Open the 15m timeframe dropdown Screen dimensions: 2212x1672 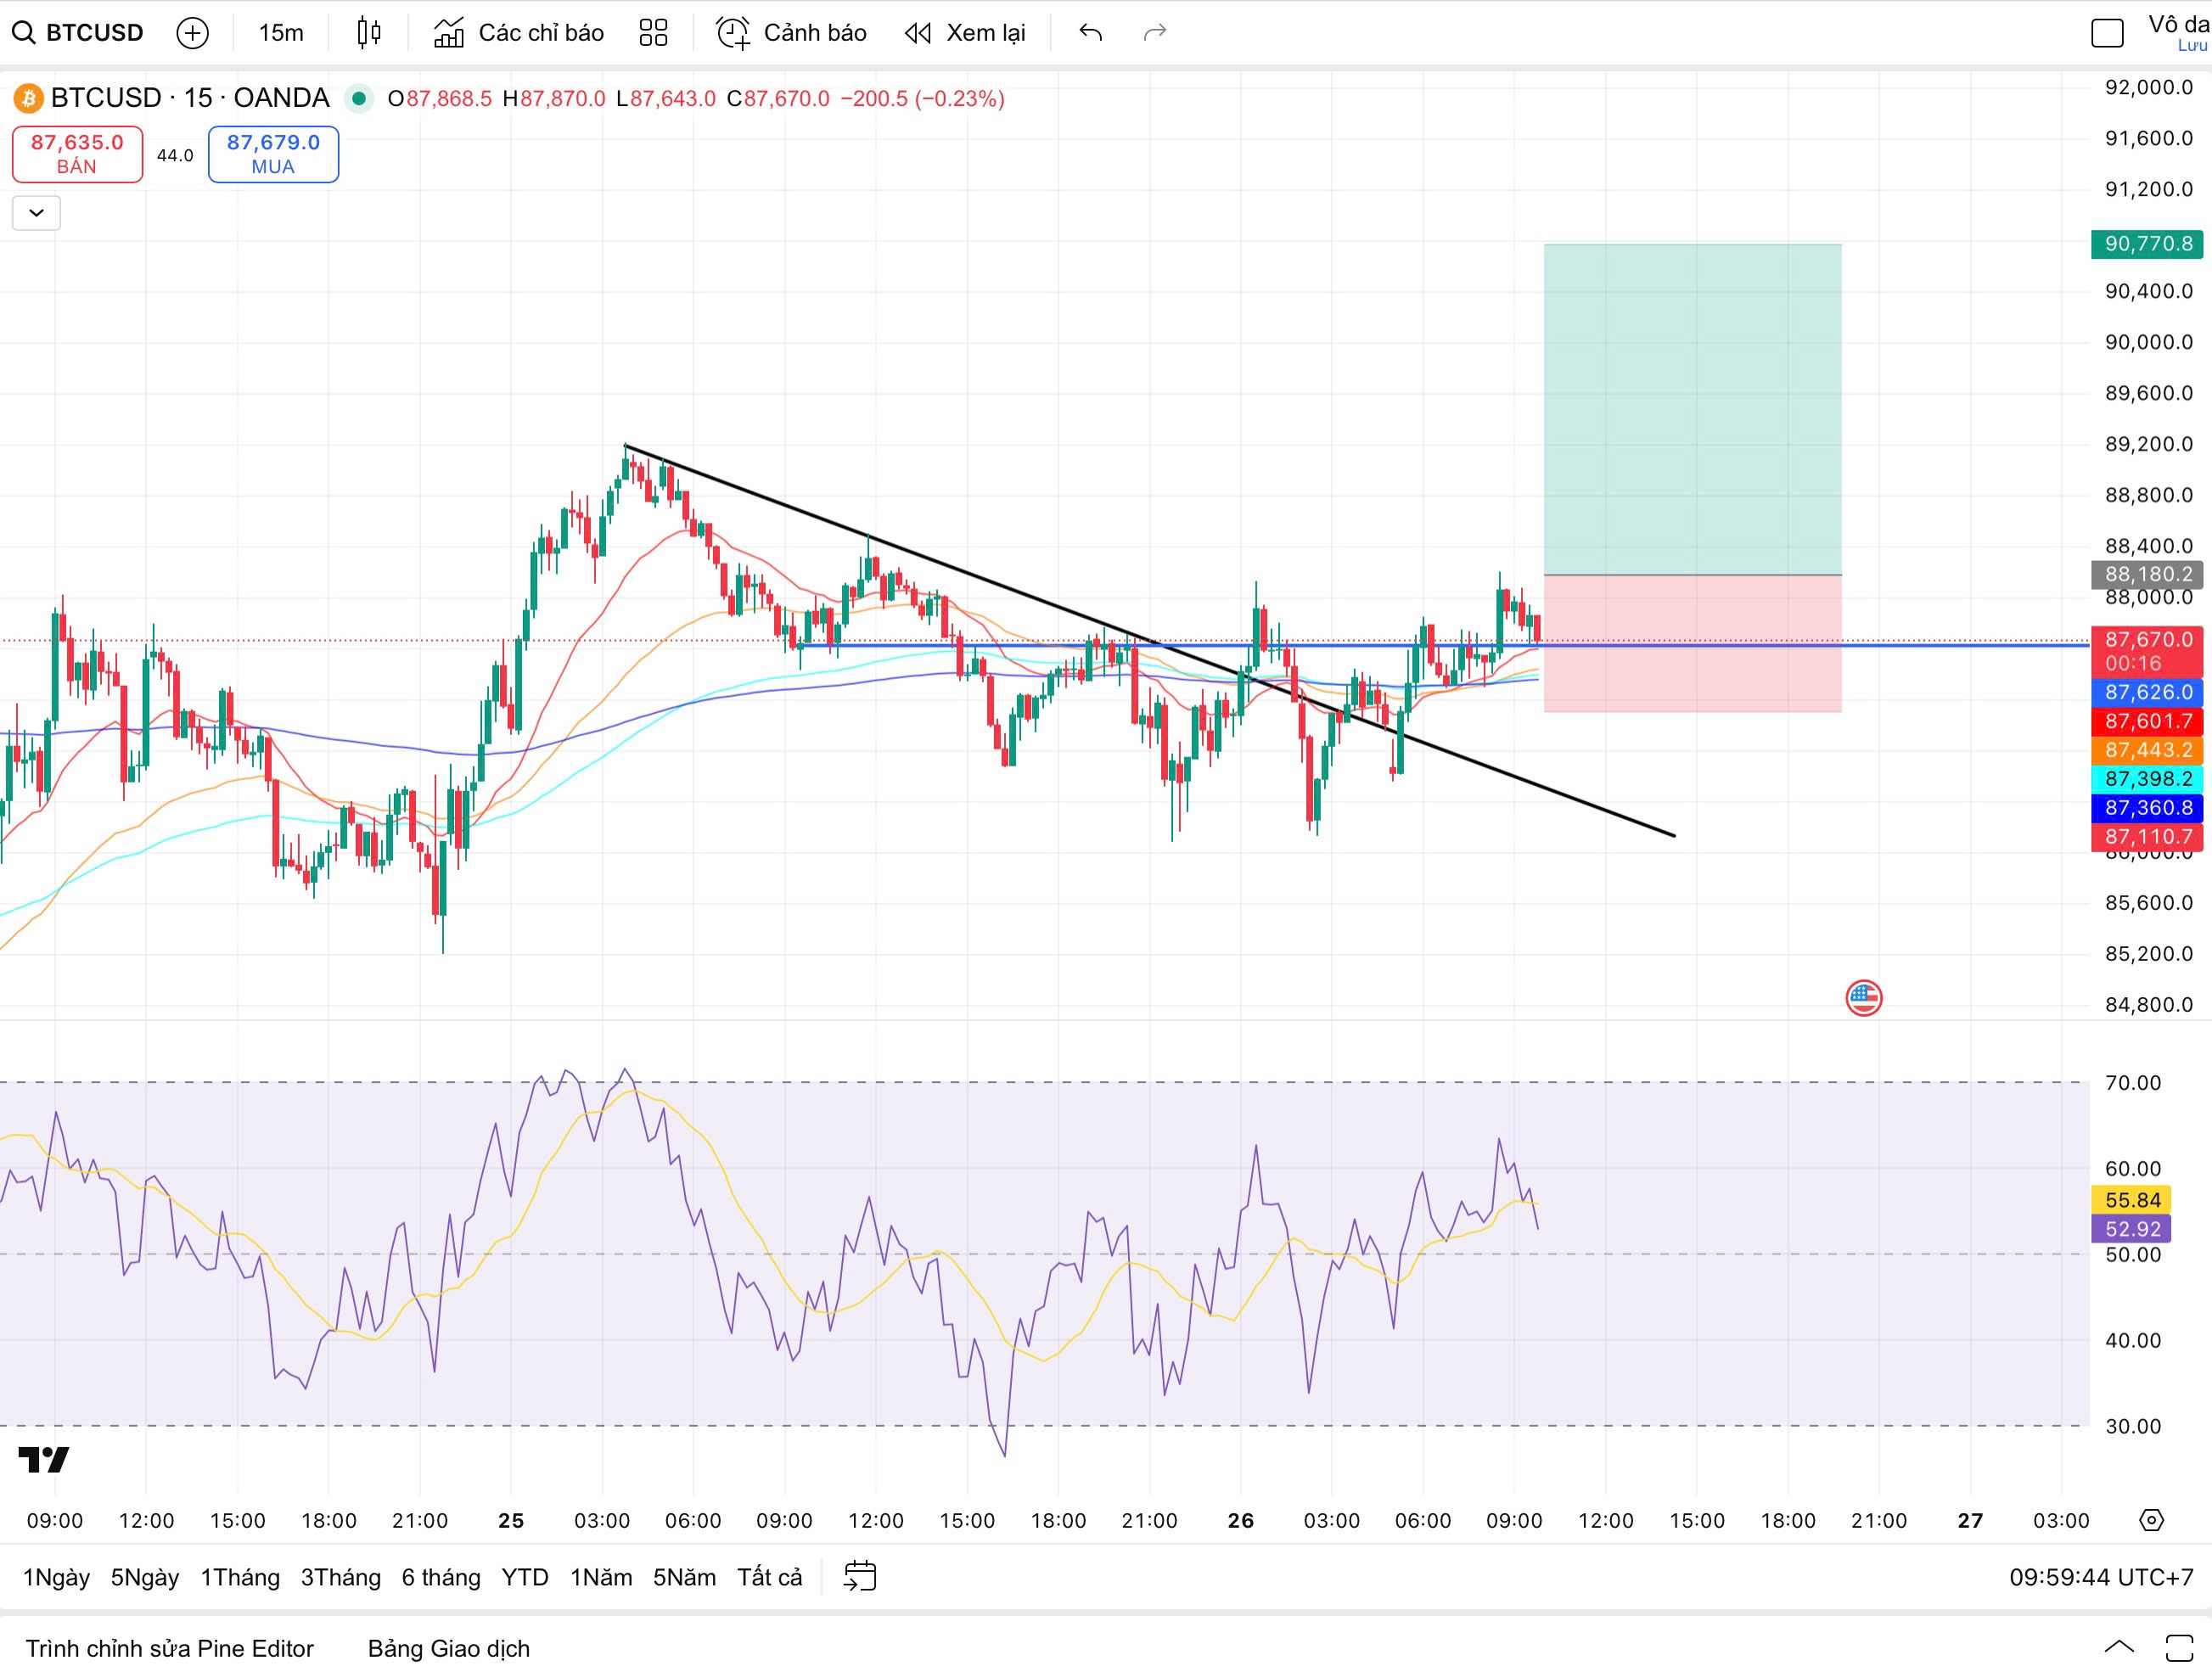tap(281, 33)
